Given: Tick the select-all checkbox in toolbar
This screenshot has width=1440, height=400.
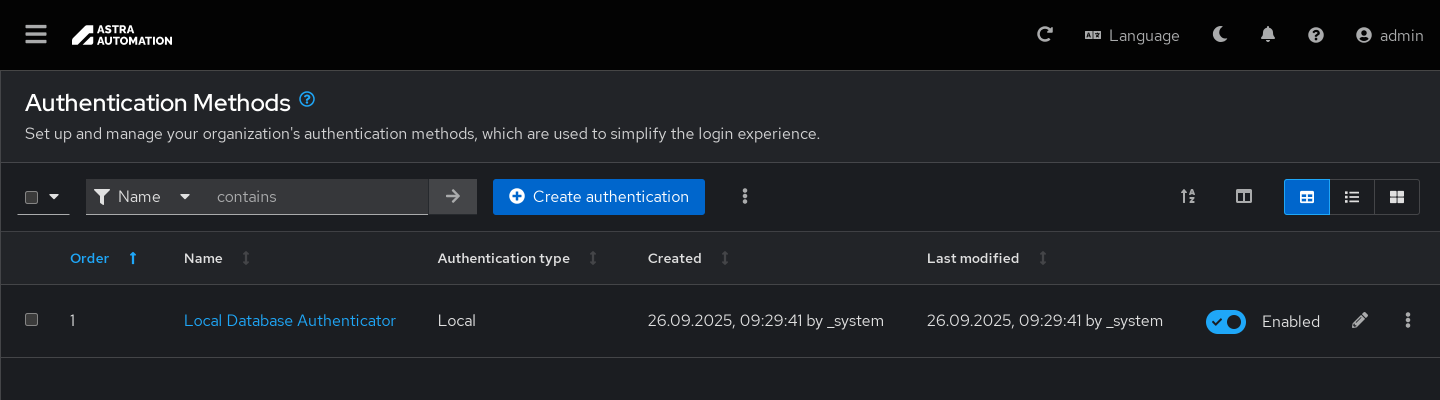Looking at the screenshot, I should point(32,197).
